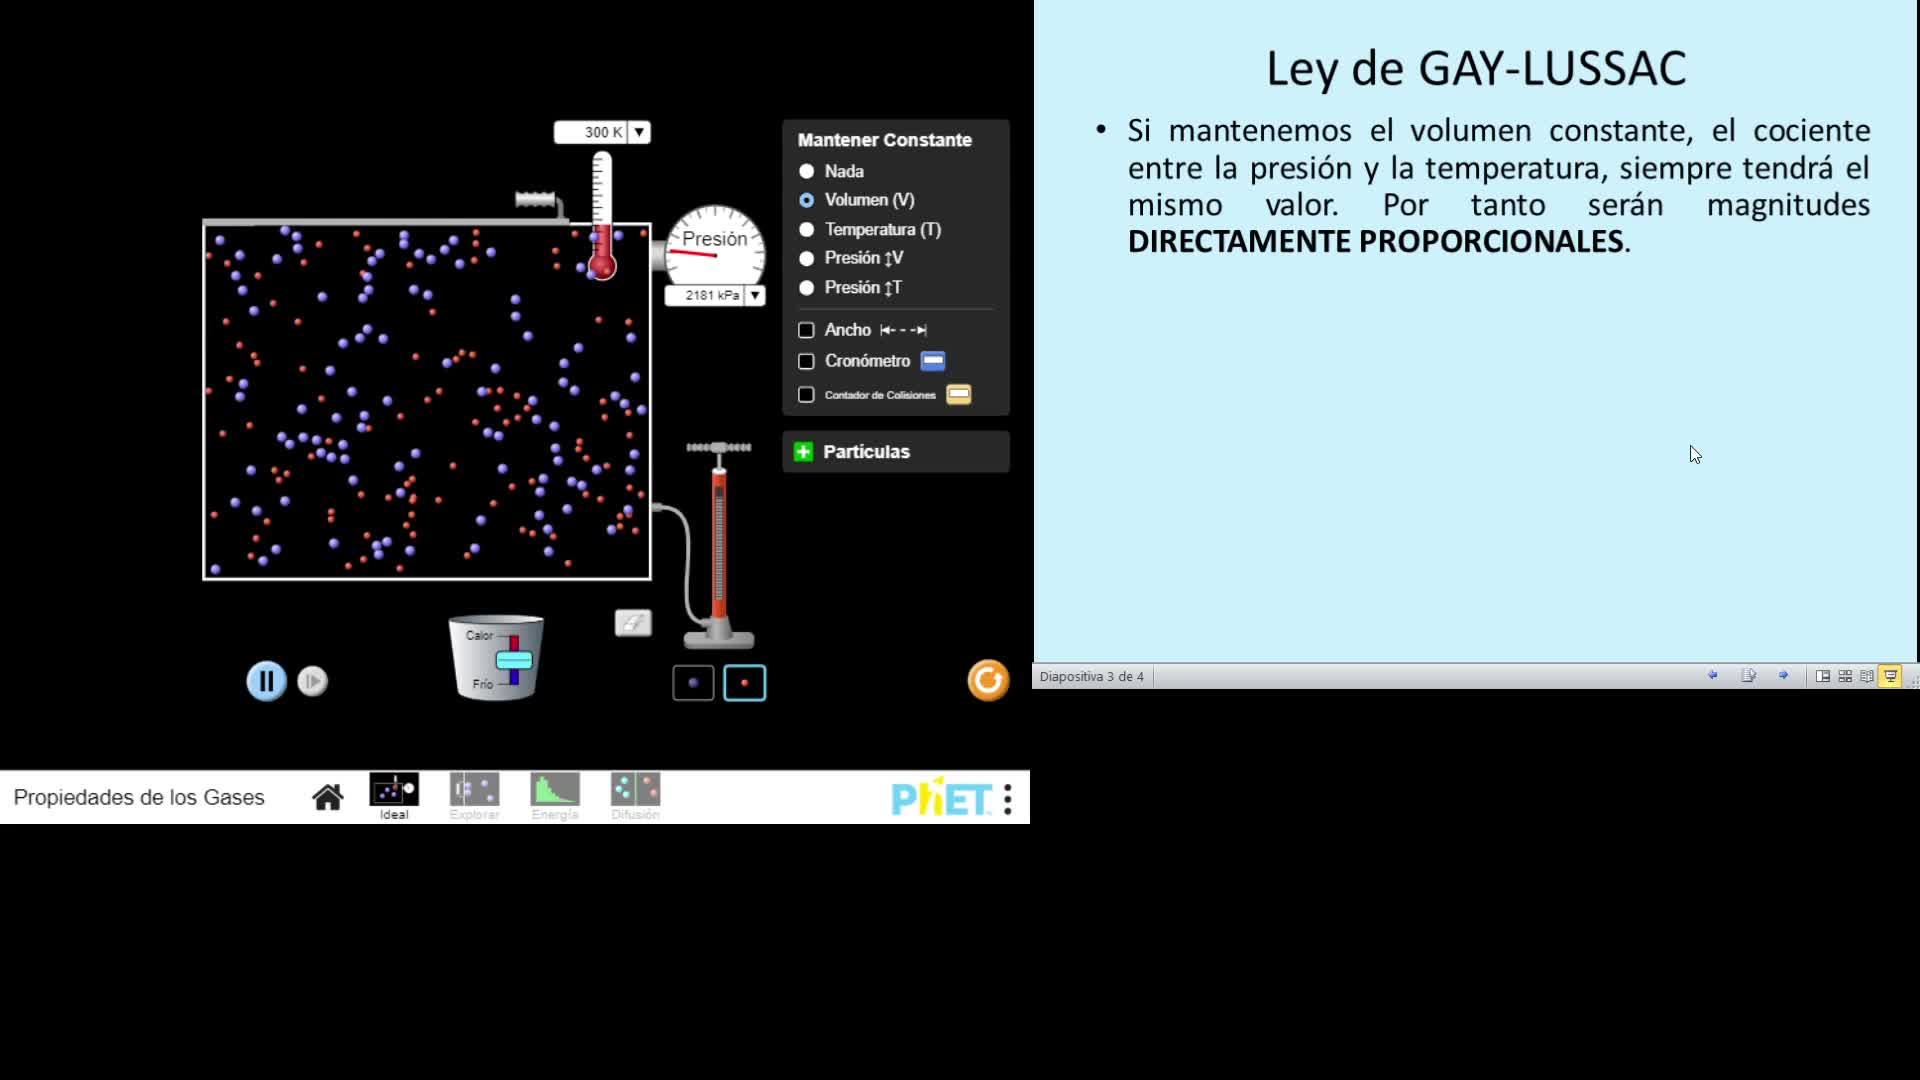The image size is (1920, 1080).
Task: Open the pressure units dropdown
Action: coord(755,295)
